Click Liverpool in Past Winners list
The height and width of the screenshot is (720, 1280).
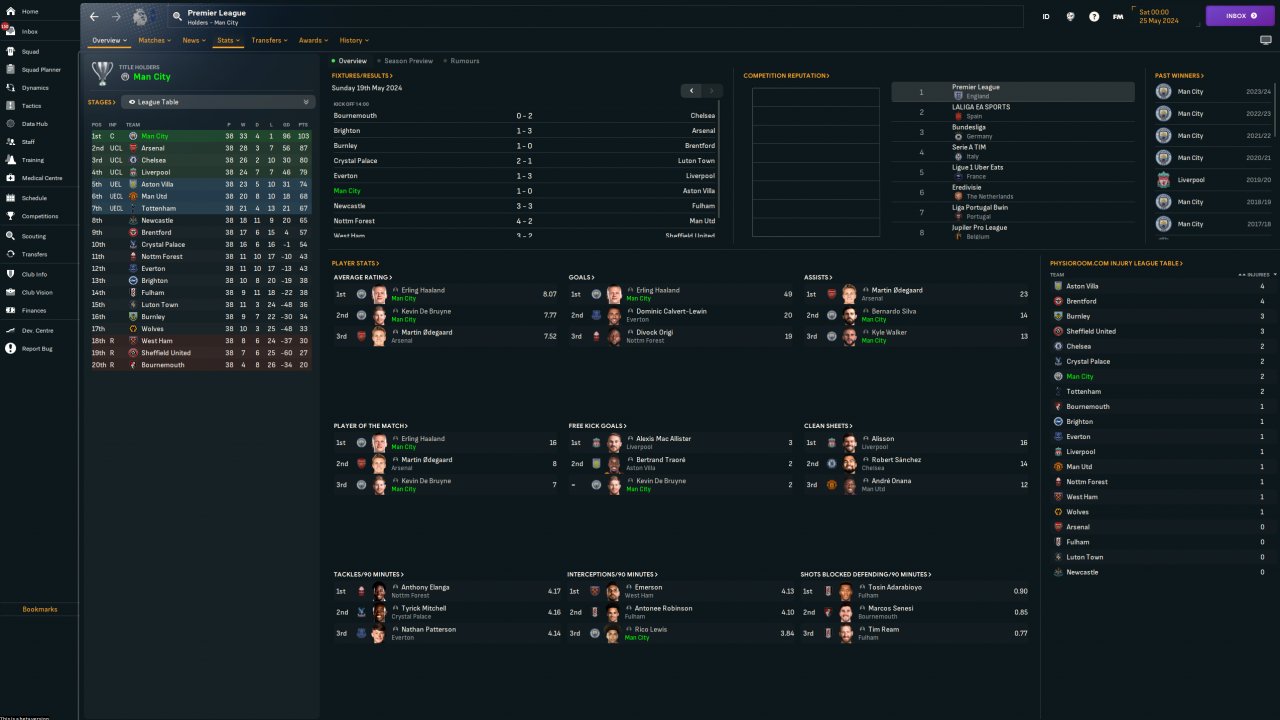coord(1191,180)
